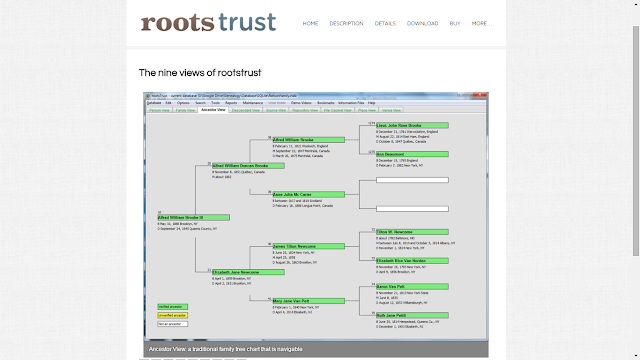Viewport: 640px width, 360px height.
Task: Go to the DESCRIPTION page
Action: click(x=346, y=24)
